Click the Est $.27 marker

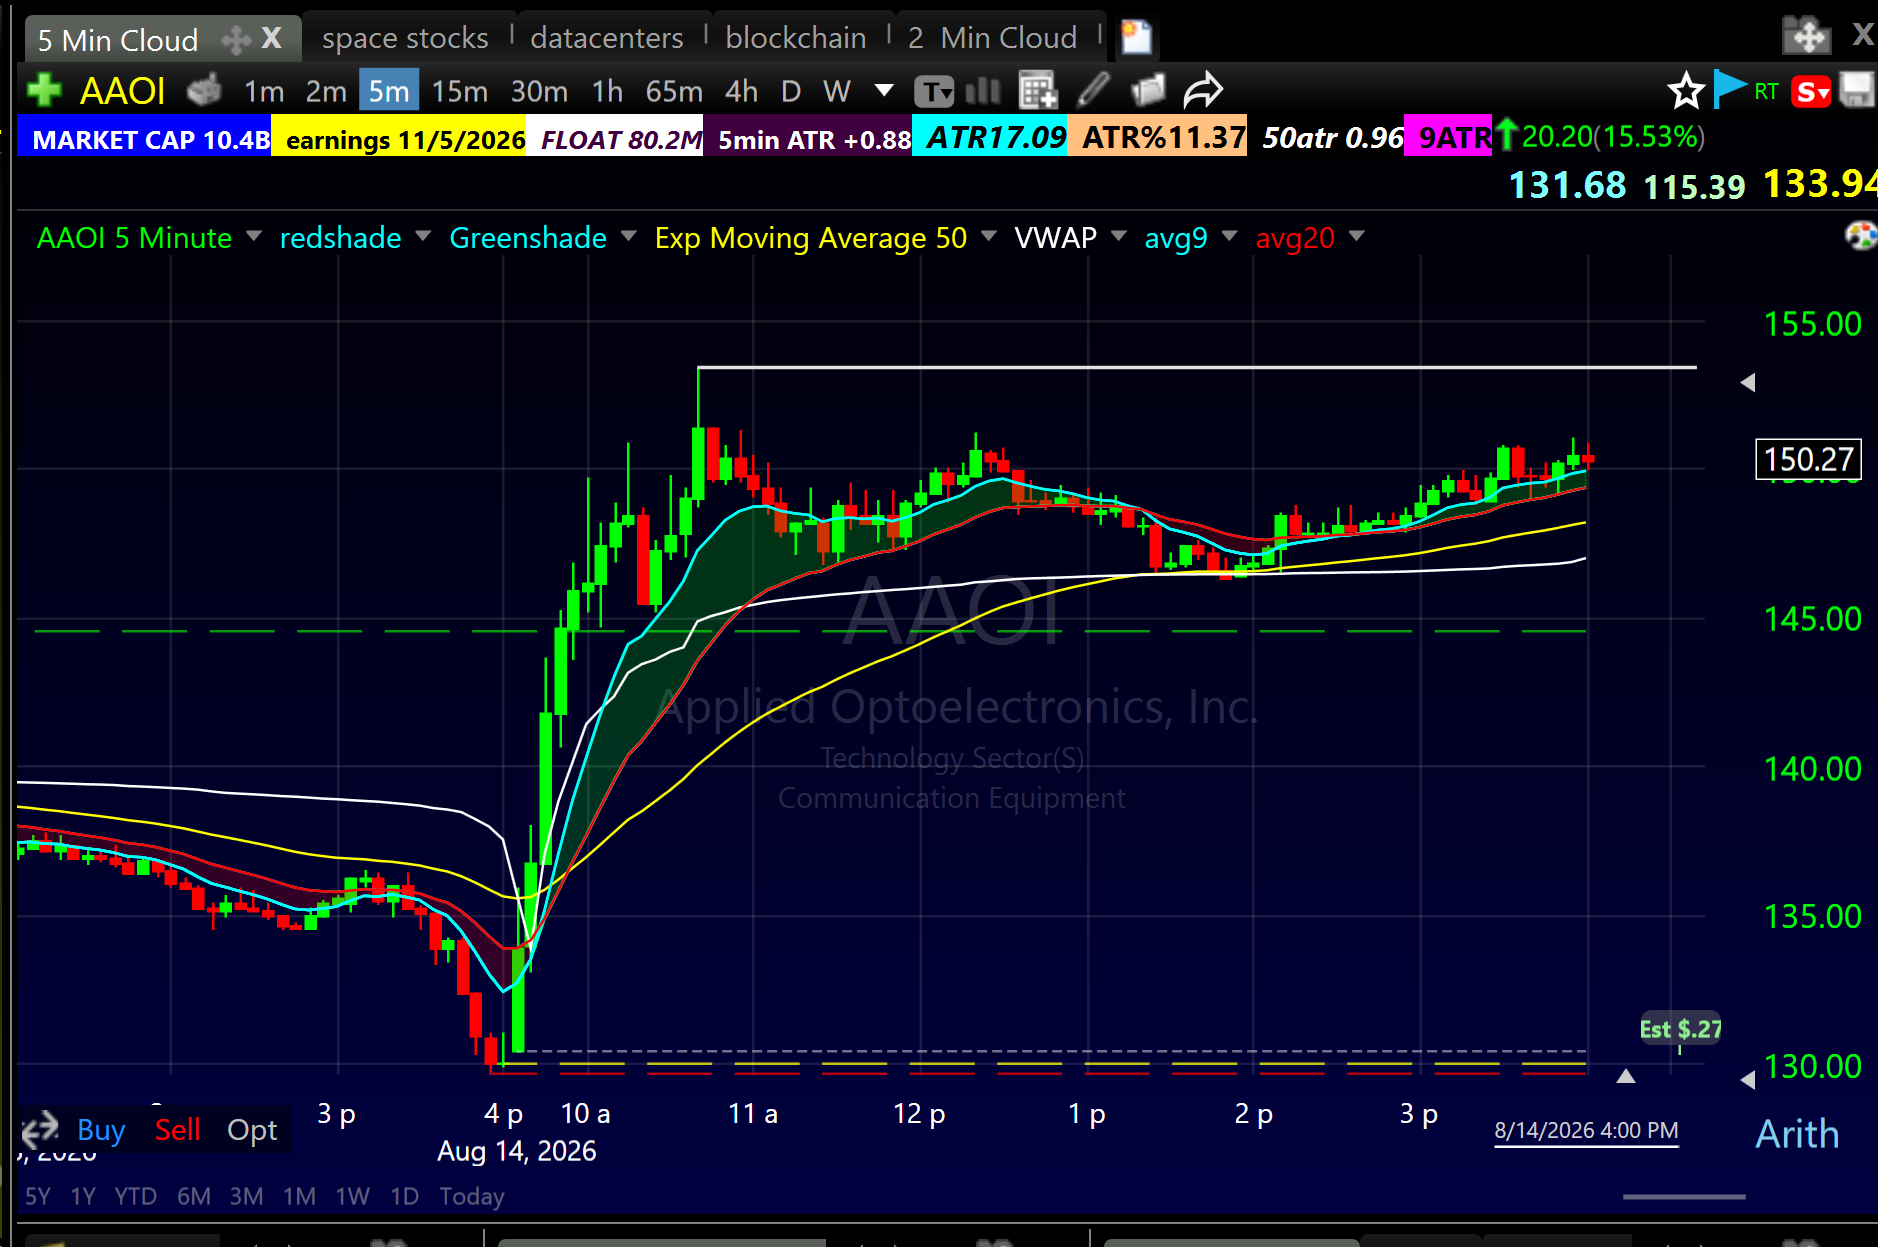(1680, 1029)
